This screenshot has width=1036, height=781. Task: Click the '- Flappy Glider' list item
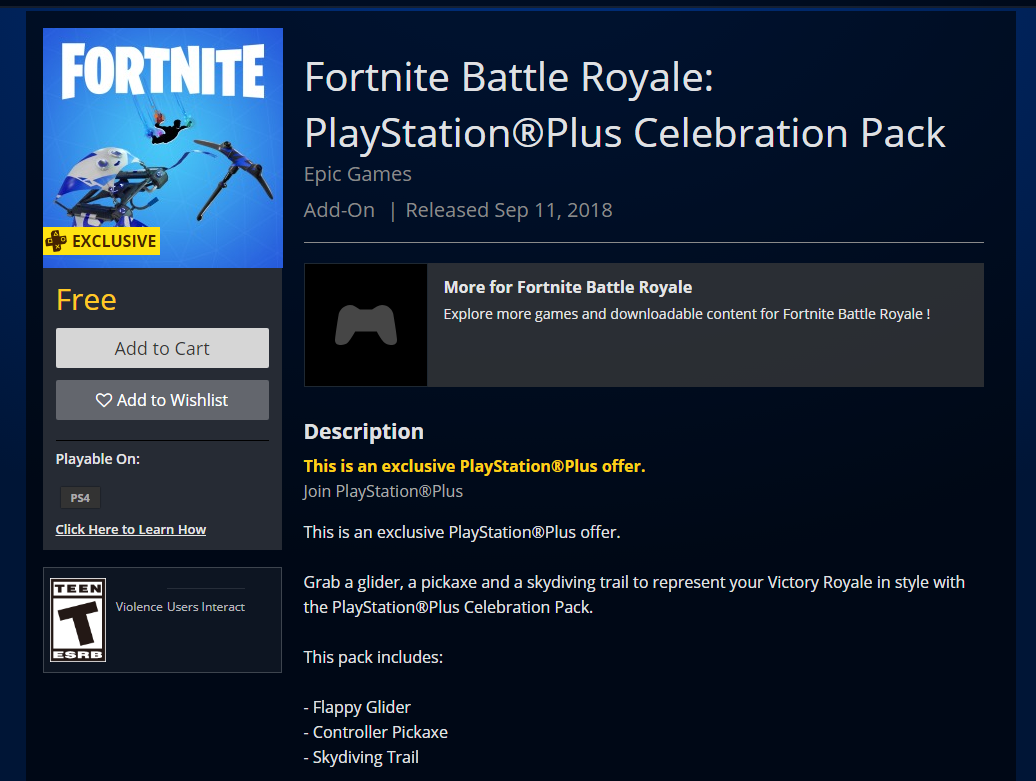(357, 708)
